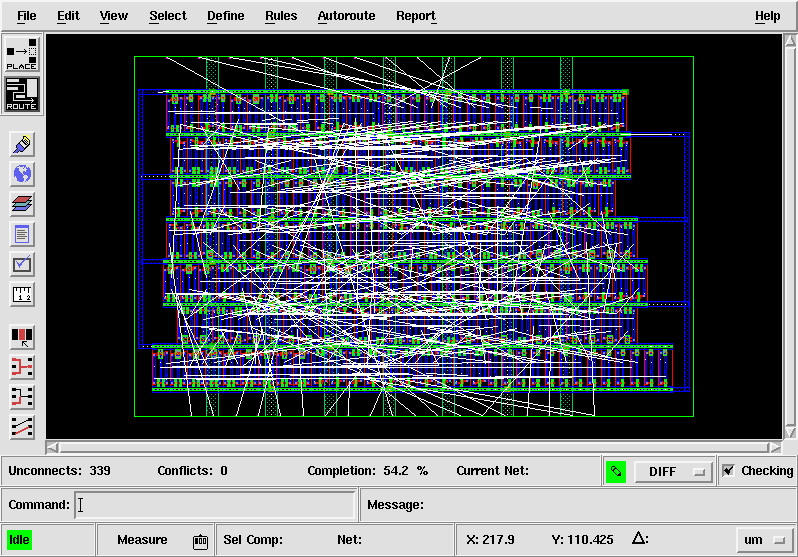
Task: Toggle the Checking checkbox
Action: click(x=729, y=470)
